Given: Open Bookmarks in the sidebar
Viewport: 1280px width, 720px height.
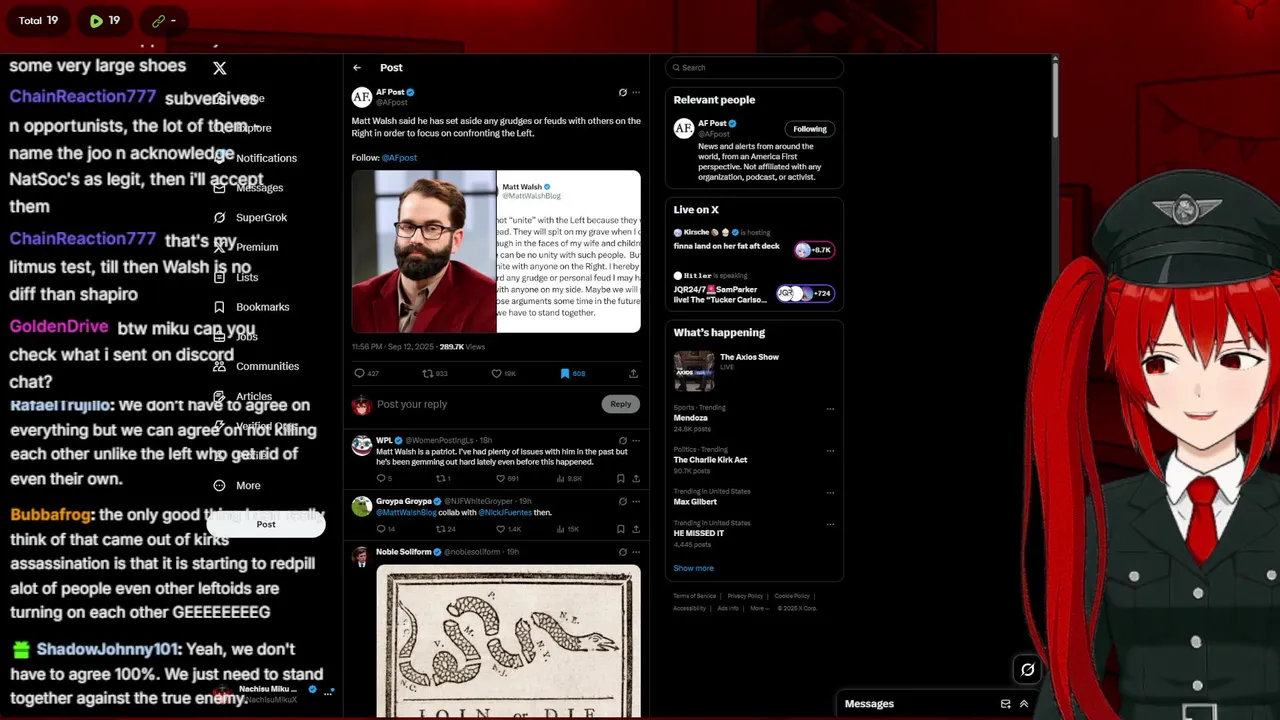Looking at the screenshot, I should point(252,307).
